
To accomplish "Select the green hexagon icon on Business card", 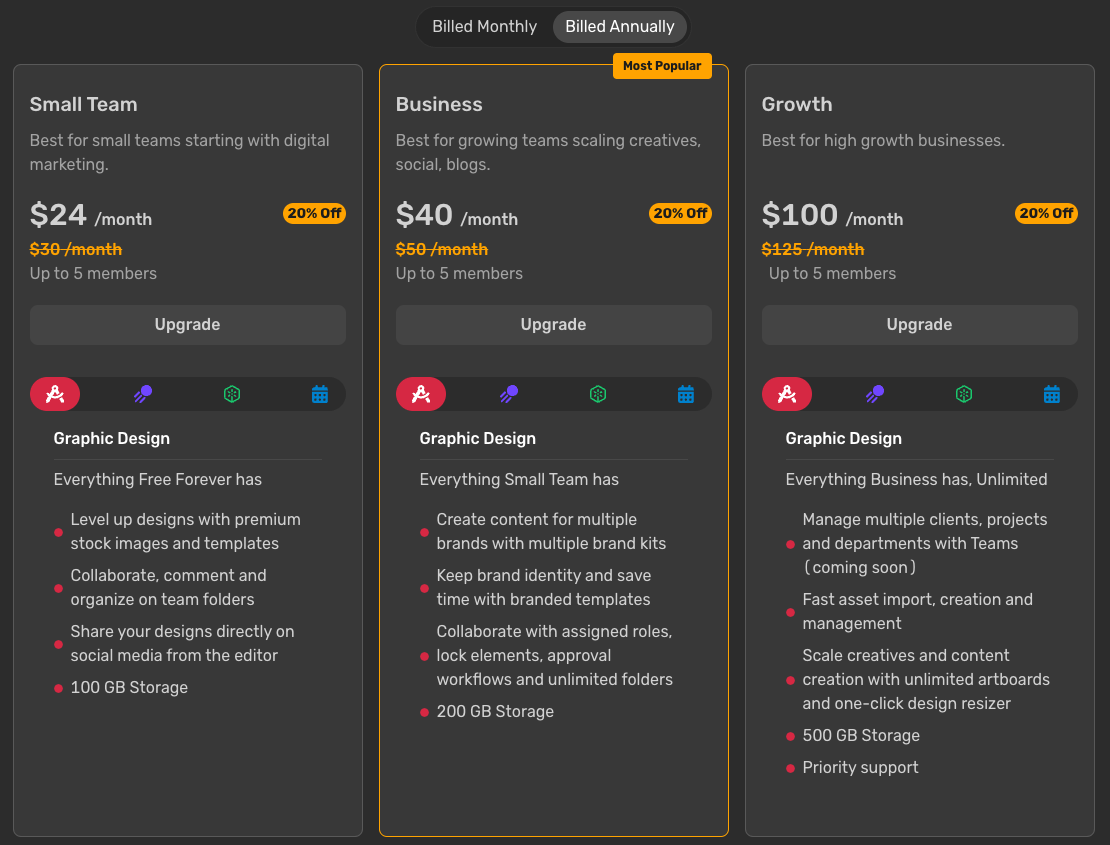I will tap(598, 394).
